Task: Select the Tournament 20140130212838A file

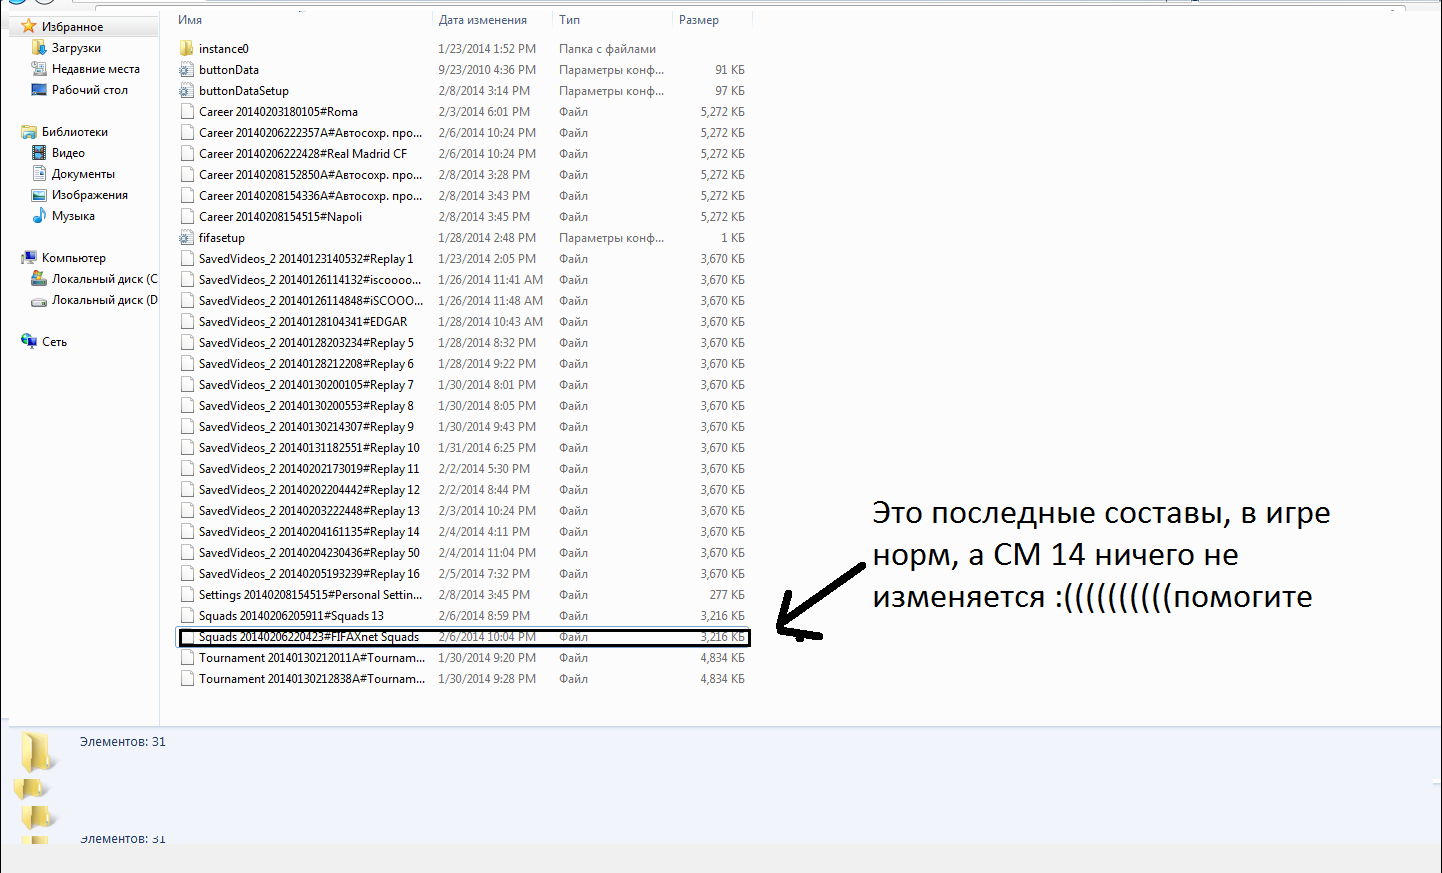Action: coord(312,678)
